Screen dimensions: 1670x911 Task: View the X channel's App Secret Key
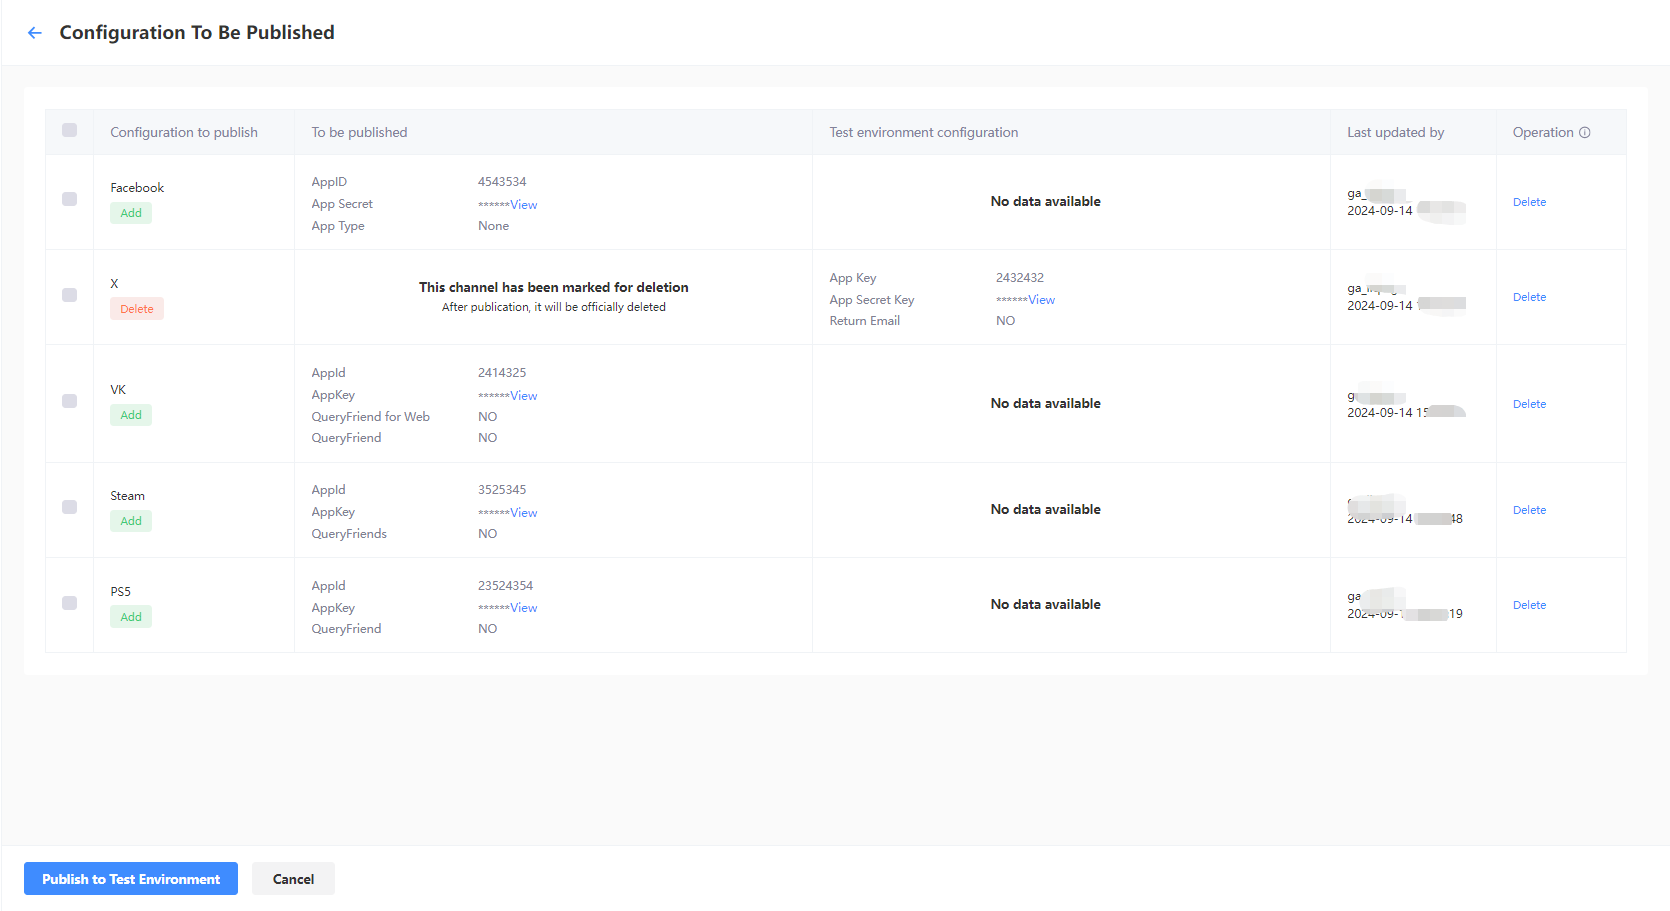(x=1041, y=299)
